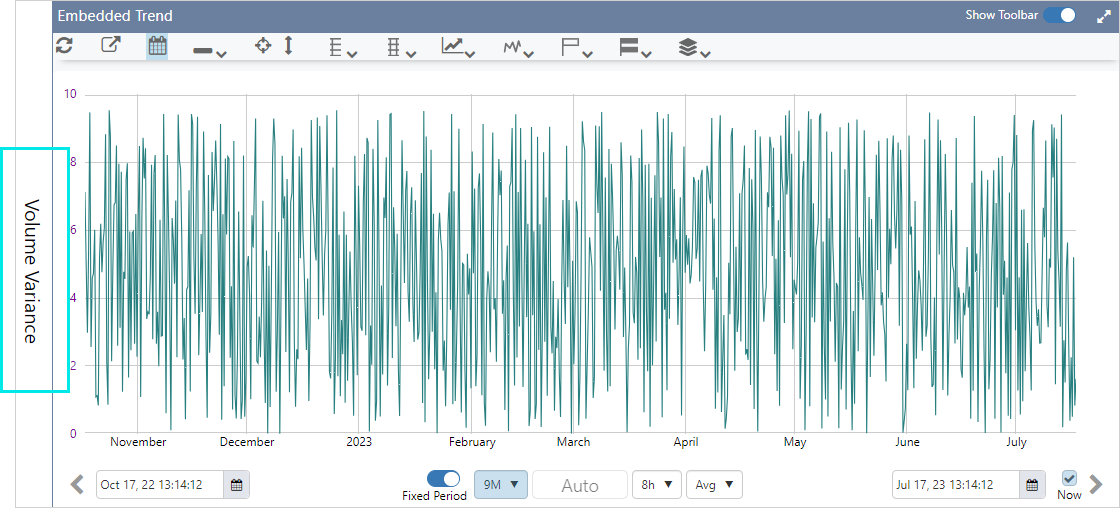This screenshot has width=1120, height=508.
Task: Go to previous time period arrow
Action: (78, 485)
